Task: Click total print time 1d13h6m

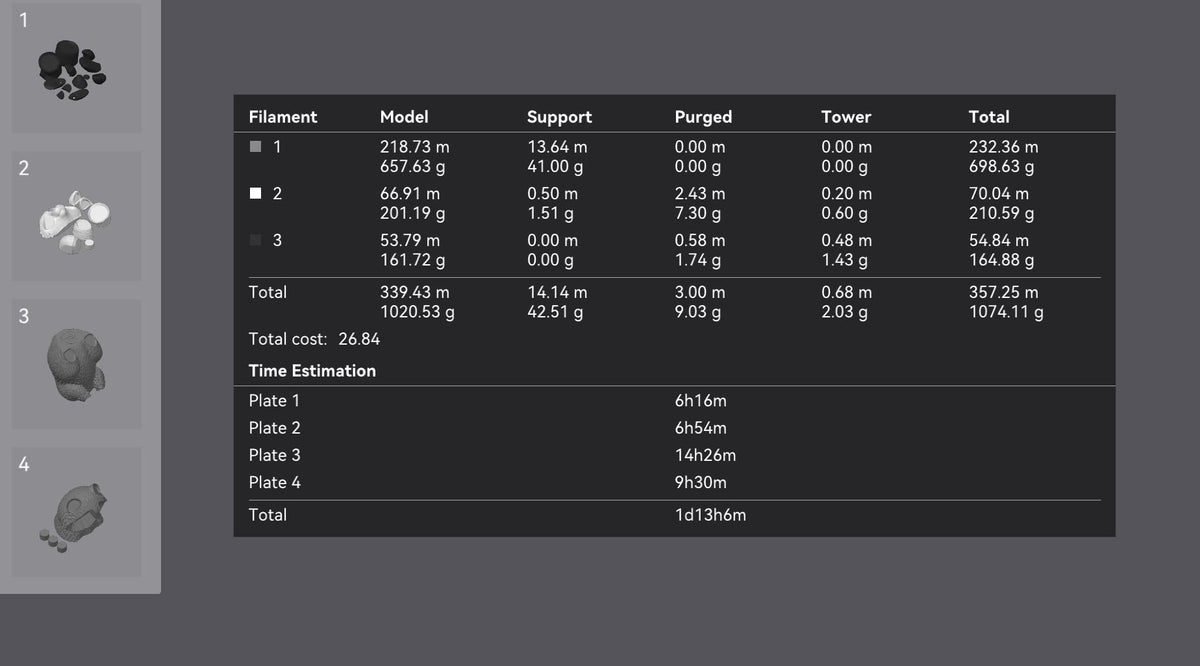Action: 710,516
